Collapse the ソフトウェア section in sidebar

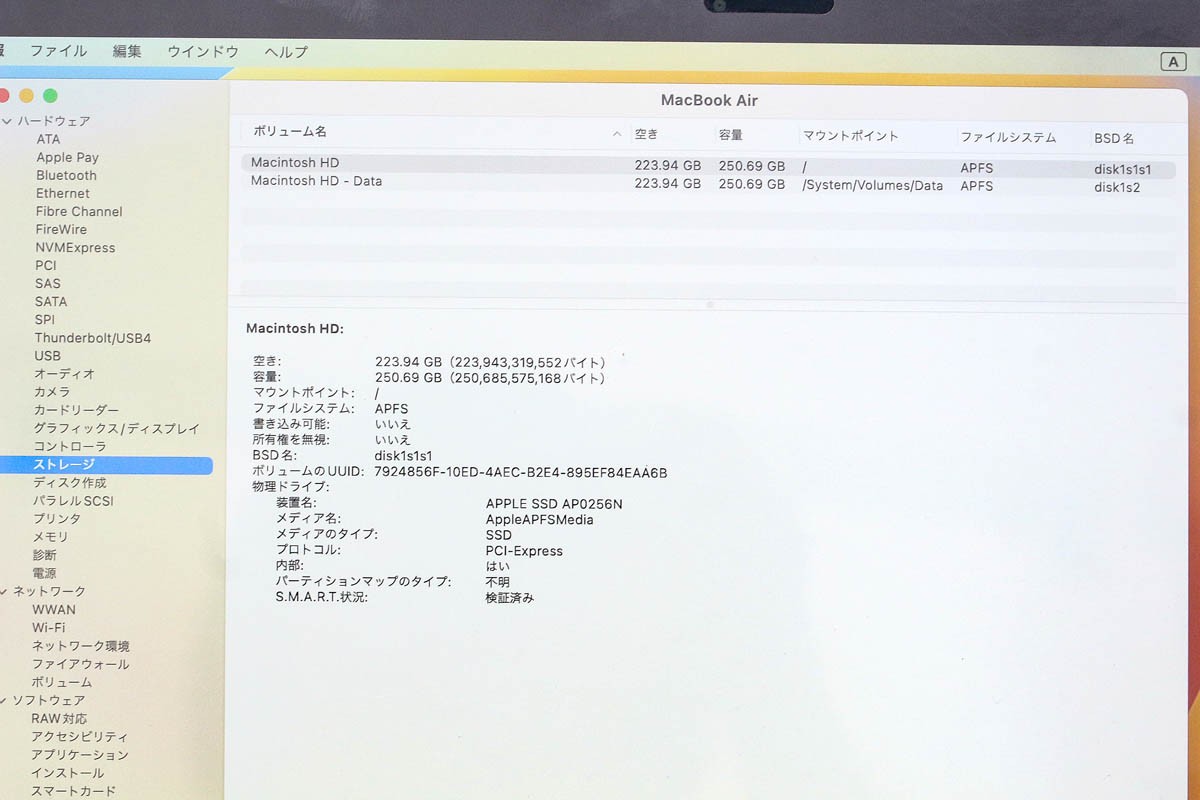(5, 700)
